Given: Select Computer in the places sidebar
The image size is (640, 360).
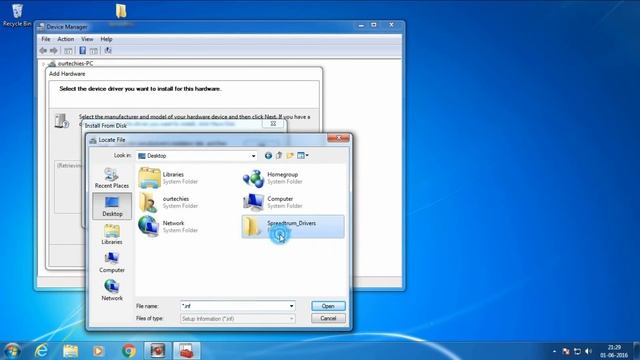Looking at the screenshot, I should coord(111,262).
